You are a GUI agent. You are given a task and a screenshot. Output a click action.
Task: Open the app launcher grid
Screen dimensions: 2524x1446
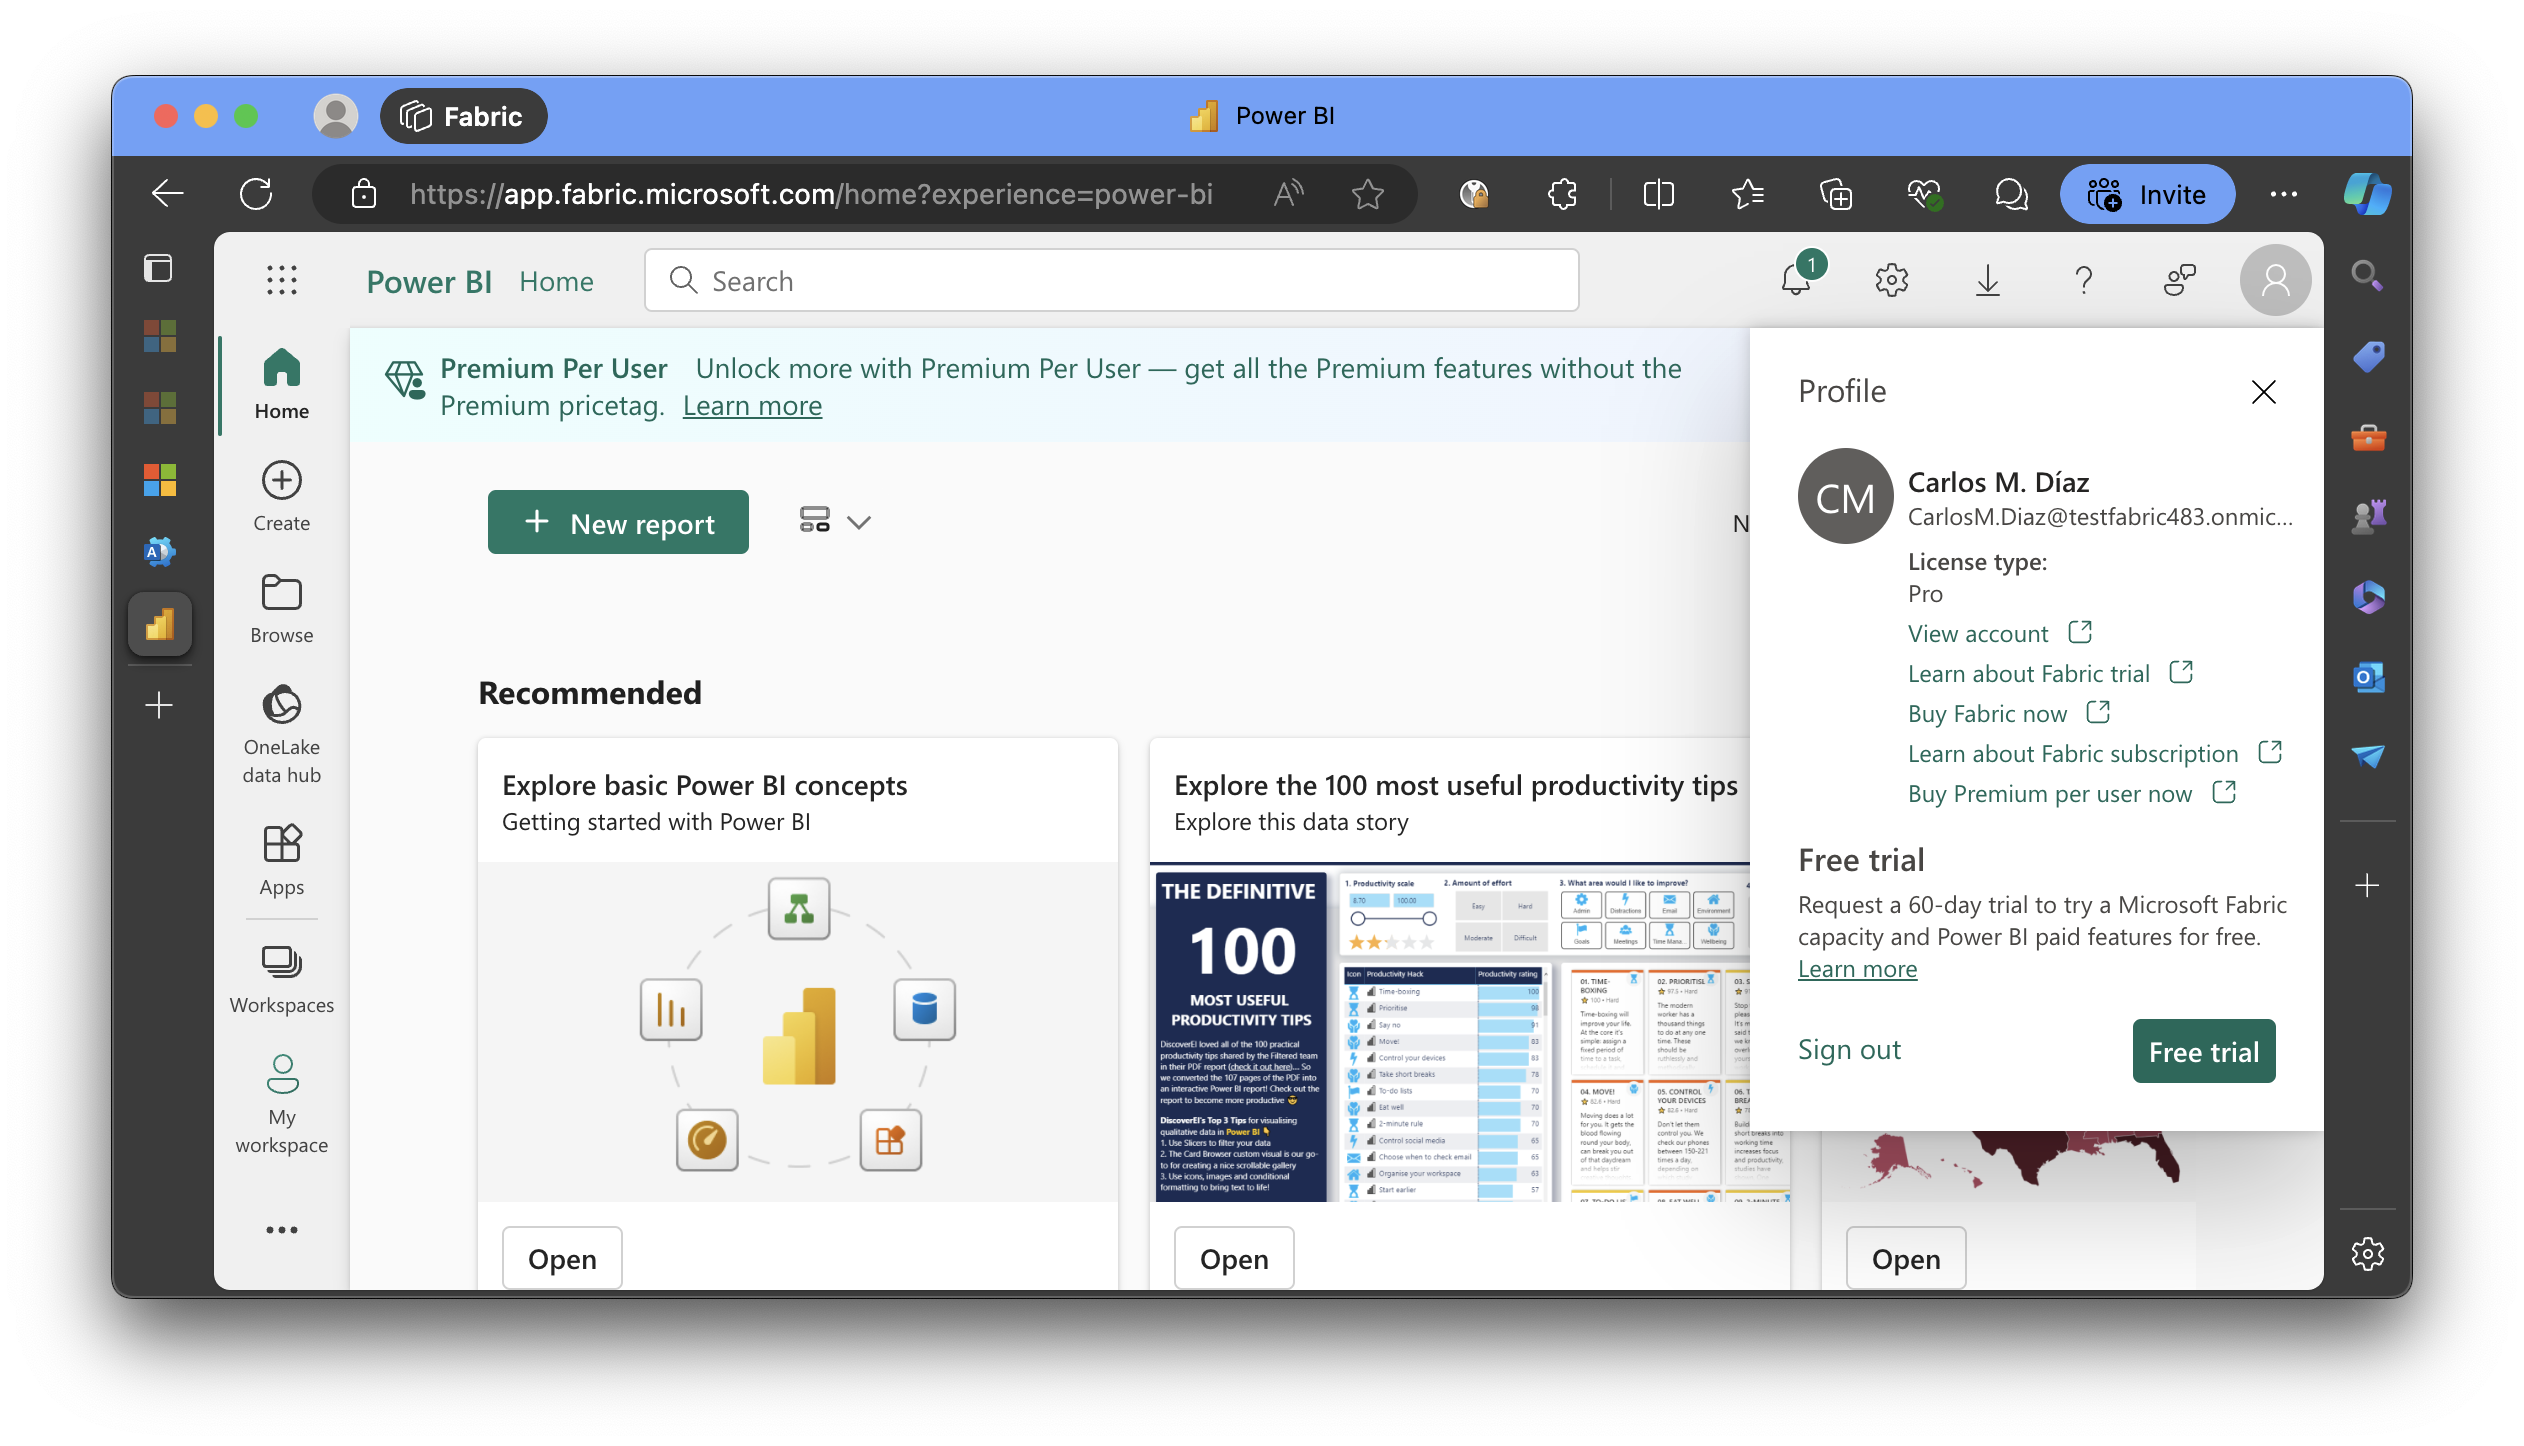pos(282,280)
